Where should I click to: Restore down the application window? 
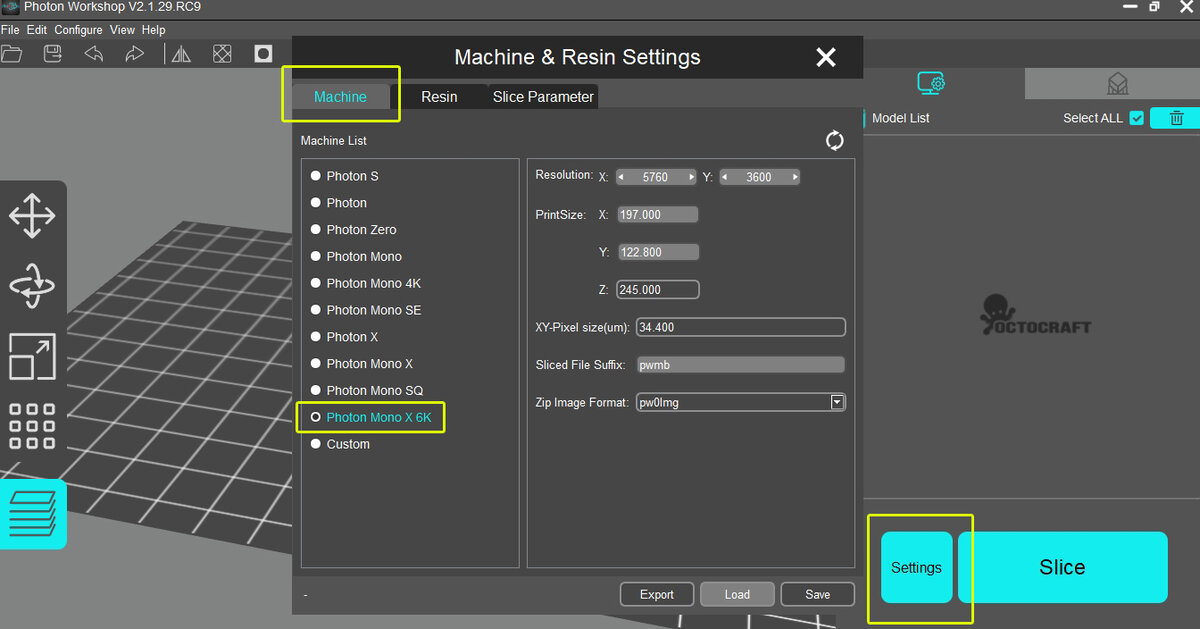(1154, 7)
